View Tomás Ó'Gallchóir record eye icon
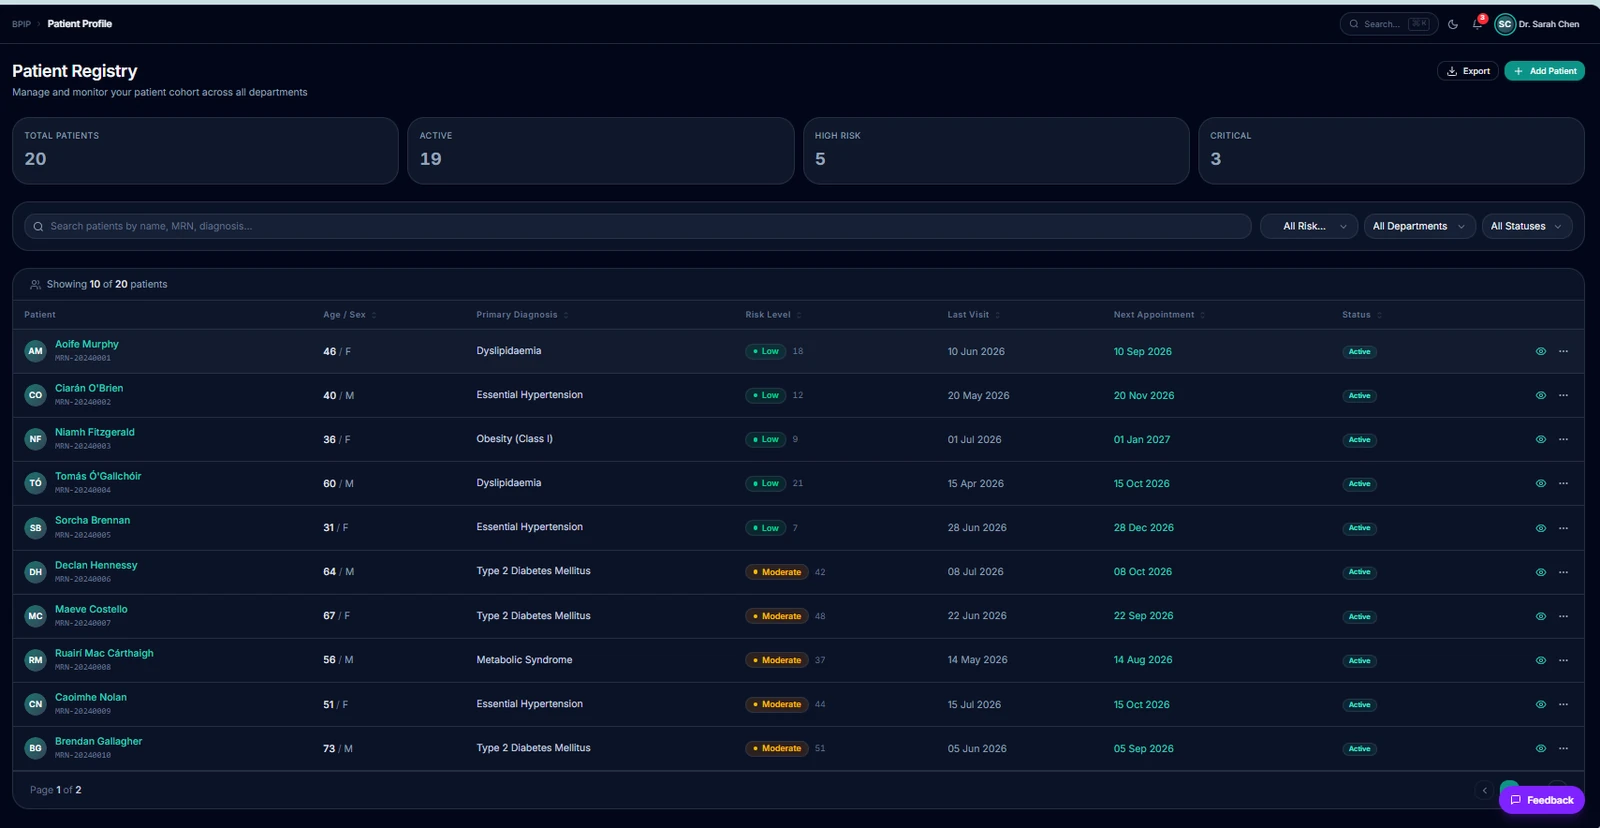Image resolution: width=1600 pixels, height=828 pixels. [1541, 483]
